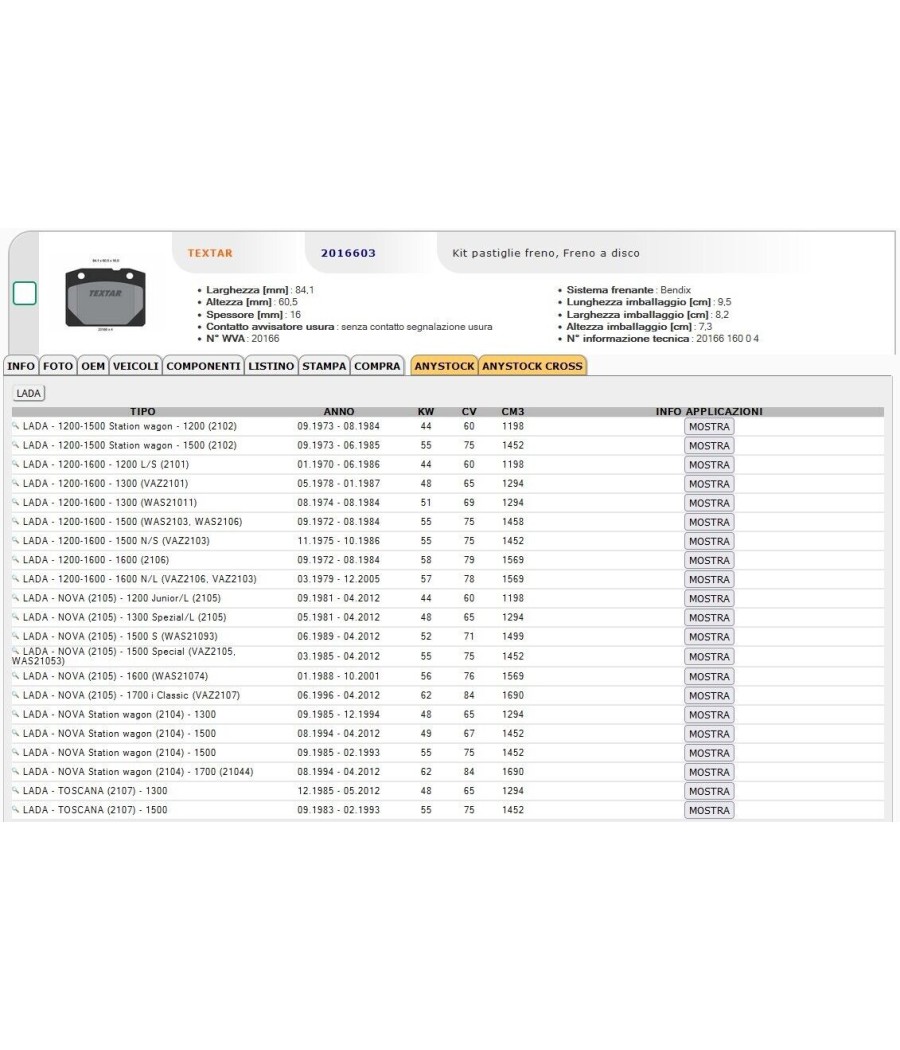Click MOSTRA for NOVA 1600 (WAS21074)

[x=709, y=677]
